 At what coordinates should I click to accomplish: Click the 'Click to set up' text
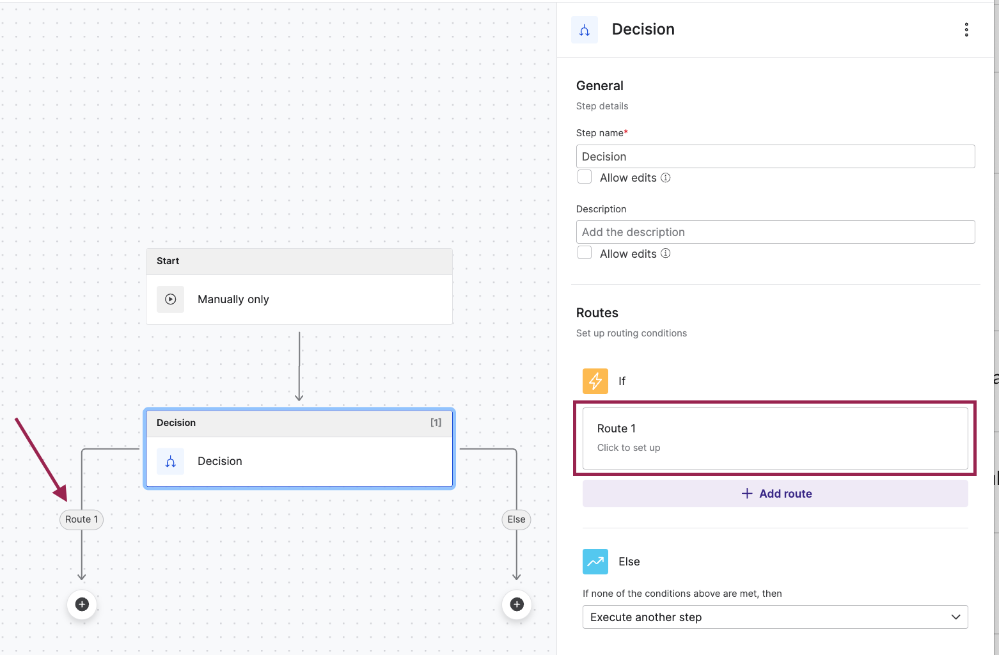[628, 448]
